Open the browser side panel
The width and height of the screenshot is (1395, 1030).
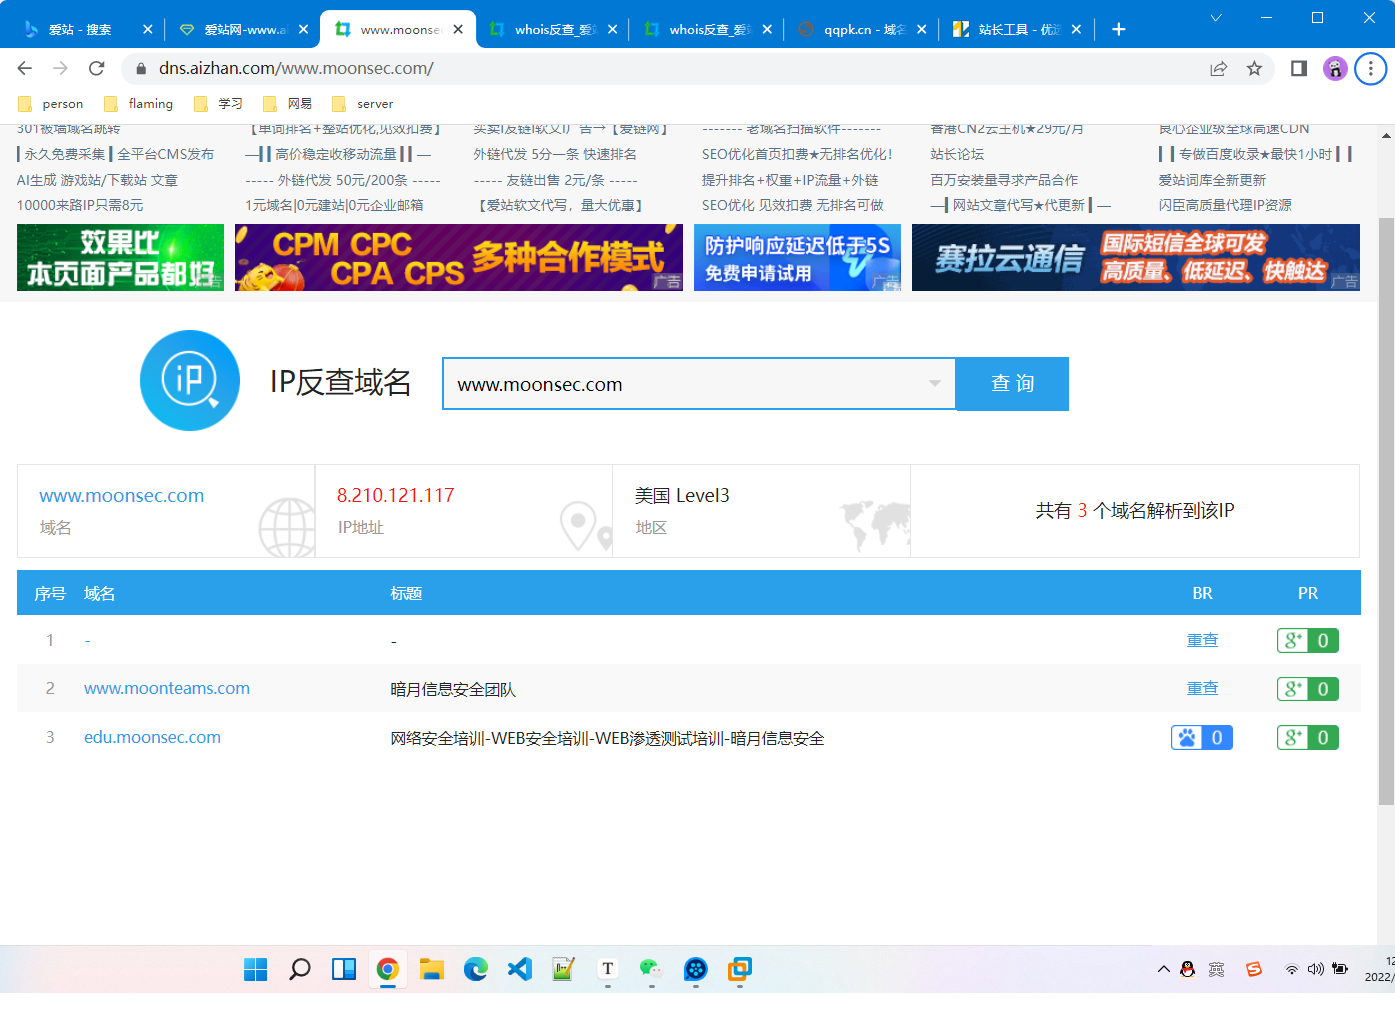click(1299, 68)
